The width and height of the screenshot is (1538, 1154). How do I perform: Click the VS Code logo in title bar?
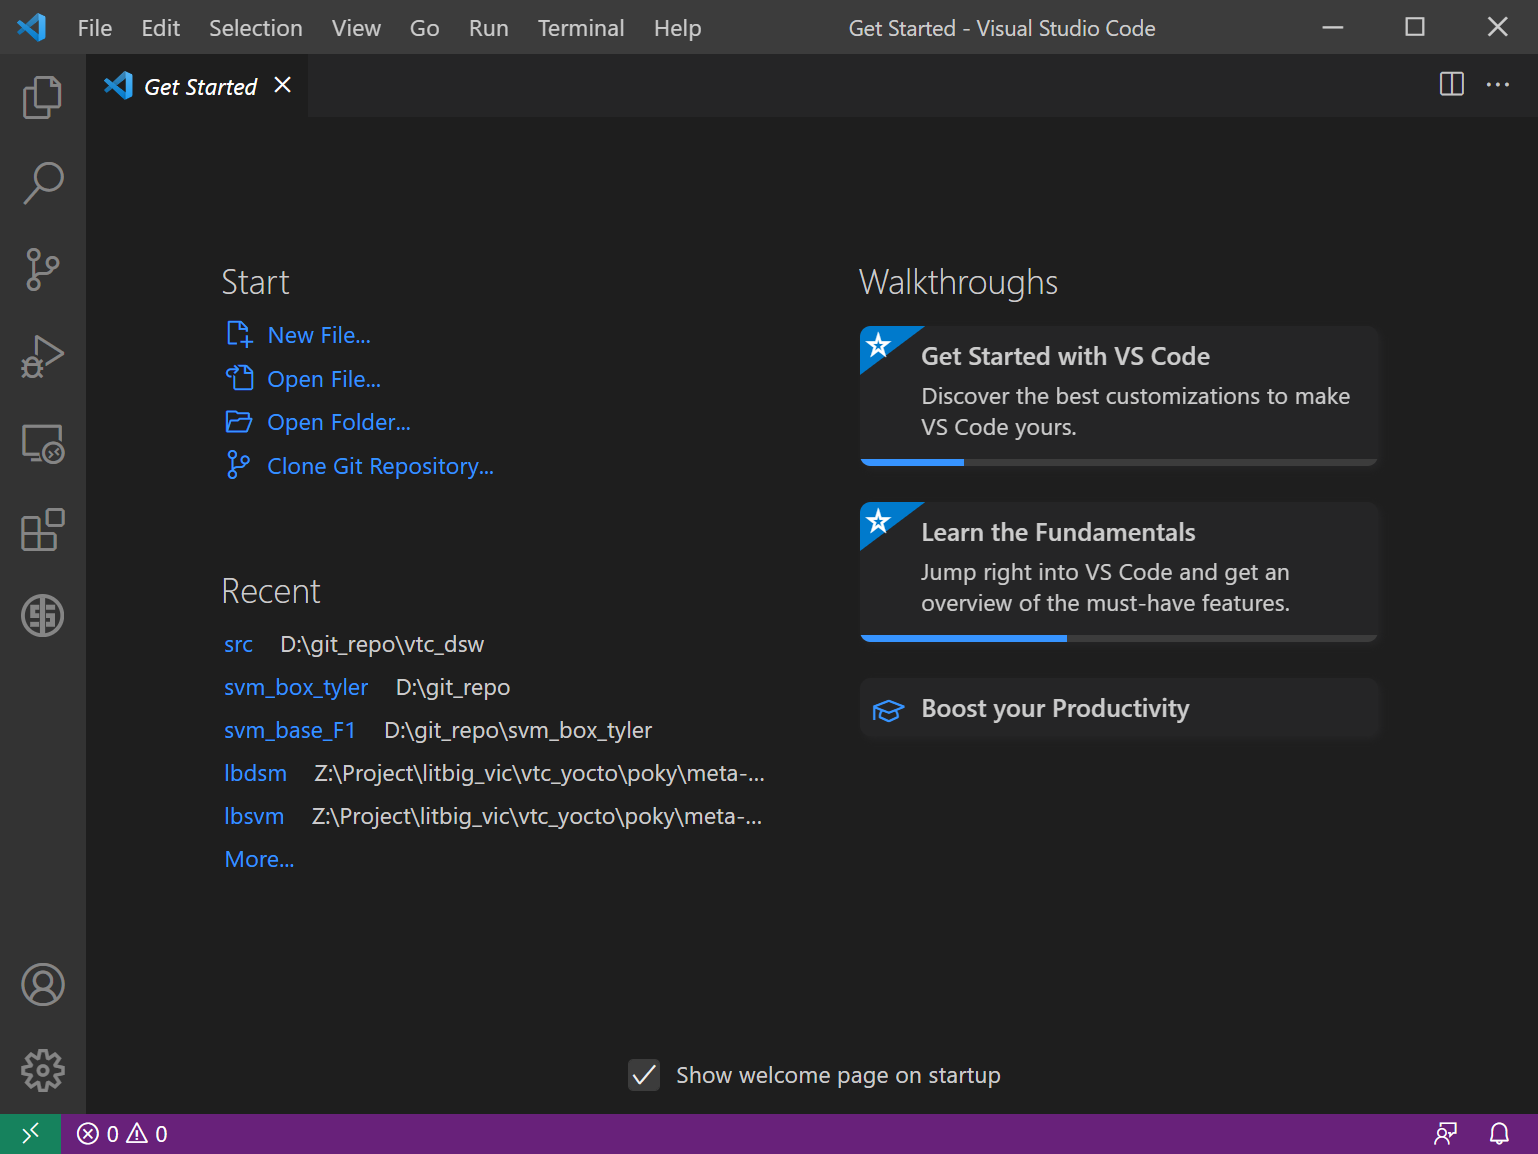(32, 27)
